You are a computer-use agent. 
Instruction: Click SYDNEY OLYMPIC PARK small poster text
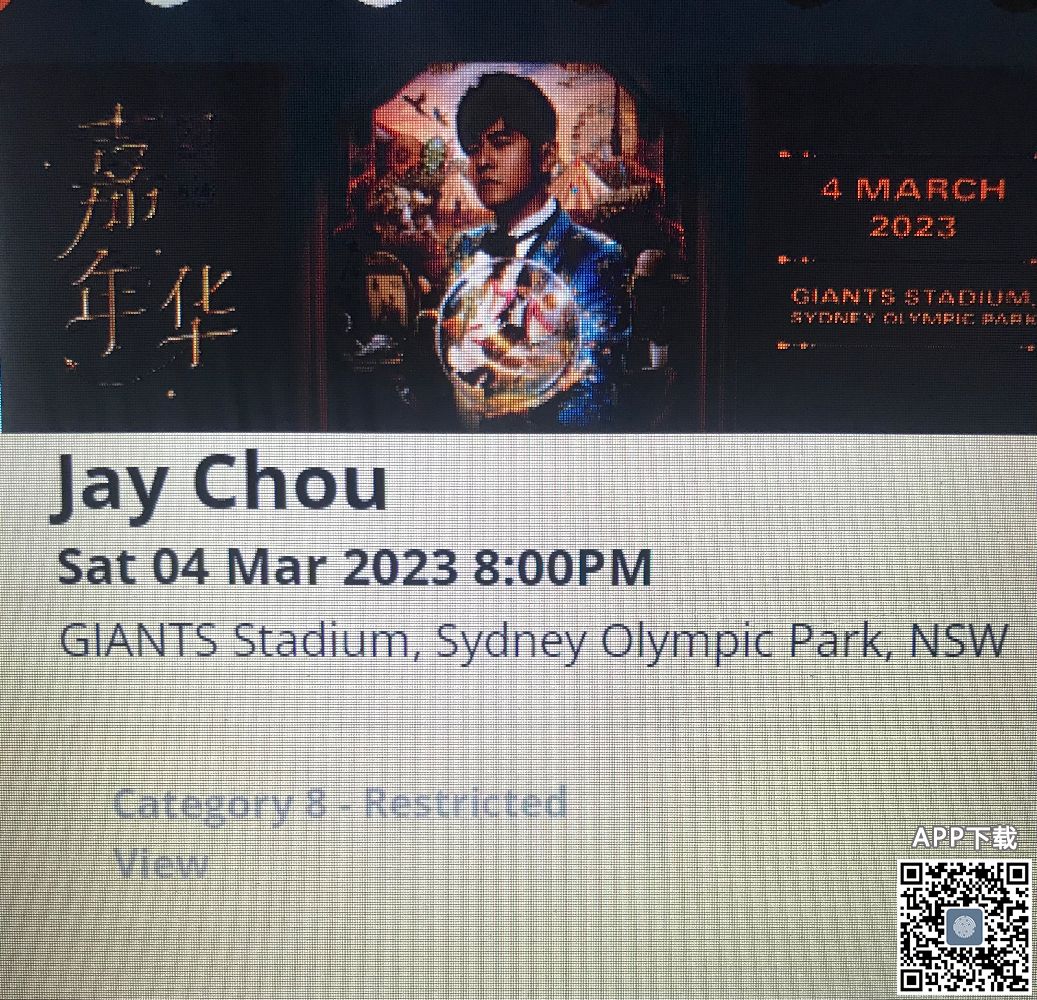tap(913, 318)
